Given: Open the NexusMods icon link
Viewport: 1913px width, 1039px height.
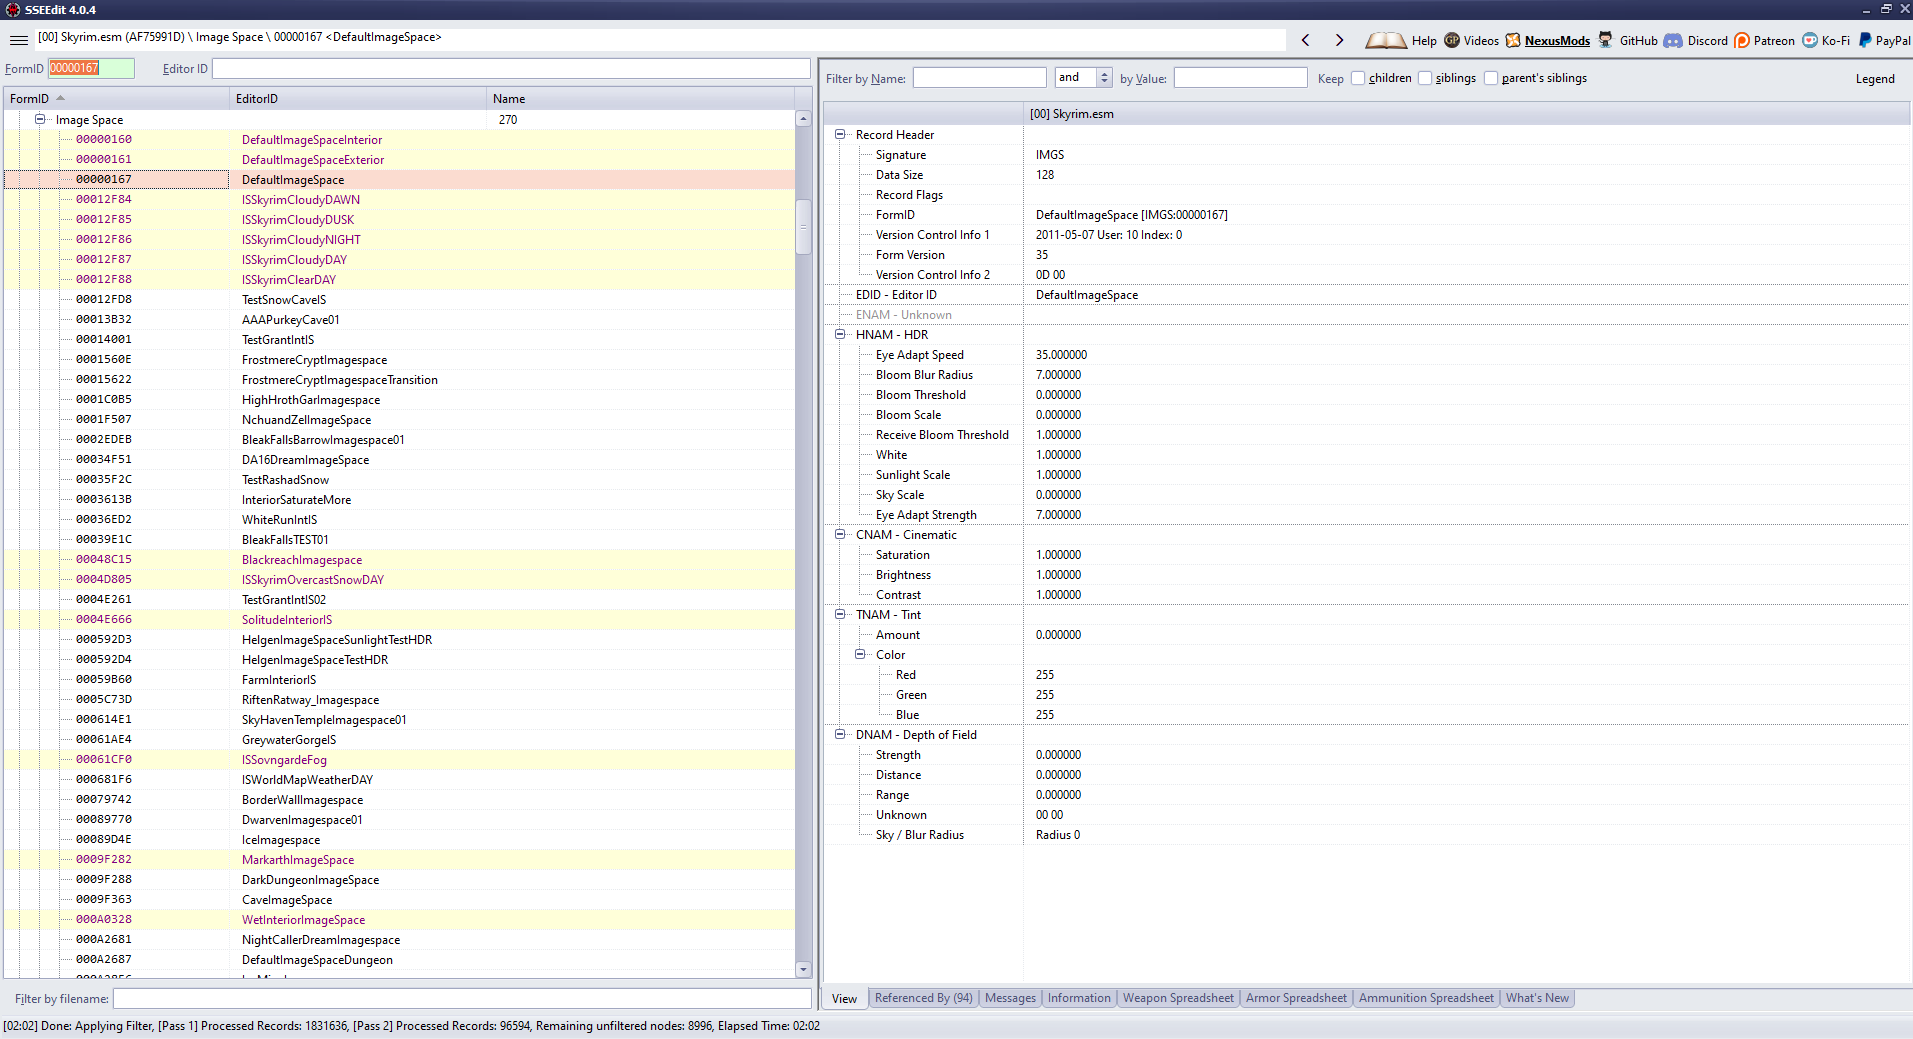Looking at the screenshot, I should [1513, 40].
